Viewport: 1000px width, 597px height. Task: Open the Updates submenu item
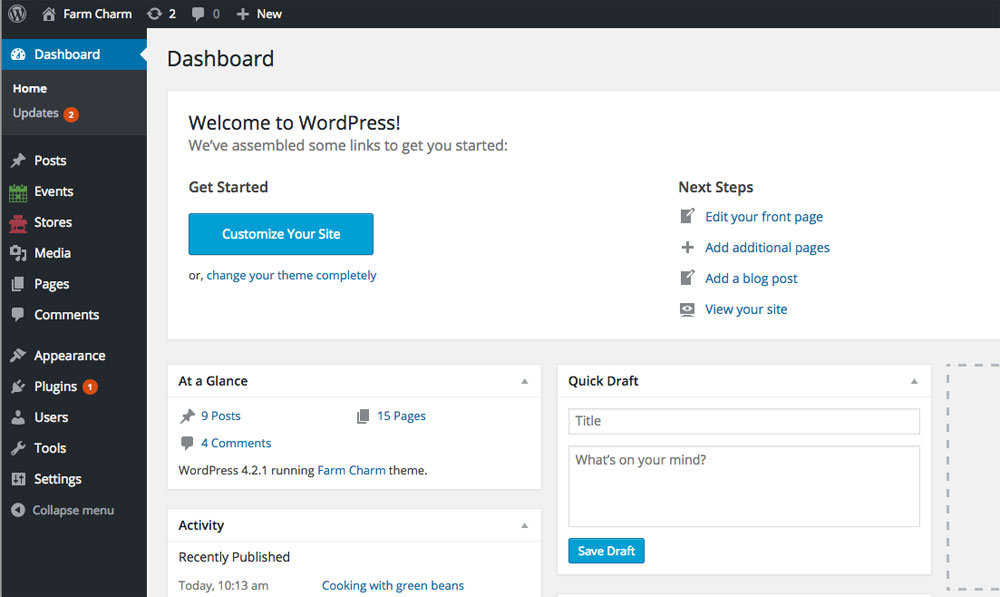pyautogui.click(x=36, y=113)
